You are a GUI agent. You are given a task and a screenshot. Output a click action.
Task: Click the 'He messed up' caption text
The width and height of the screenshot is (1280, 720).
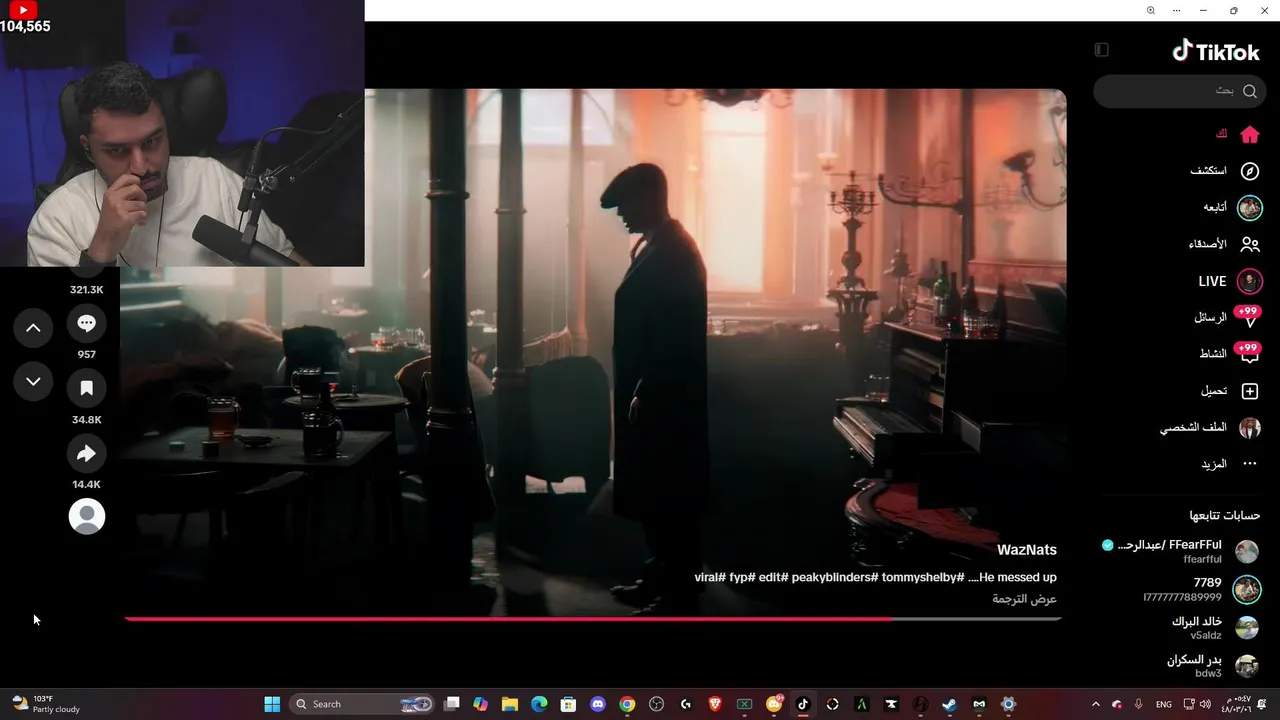(x=1018, y=578)
